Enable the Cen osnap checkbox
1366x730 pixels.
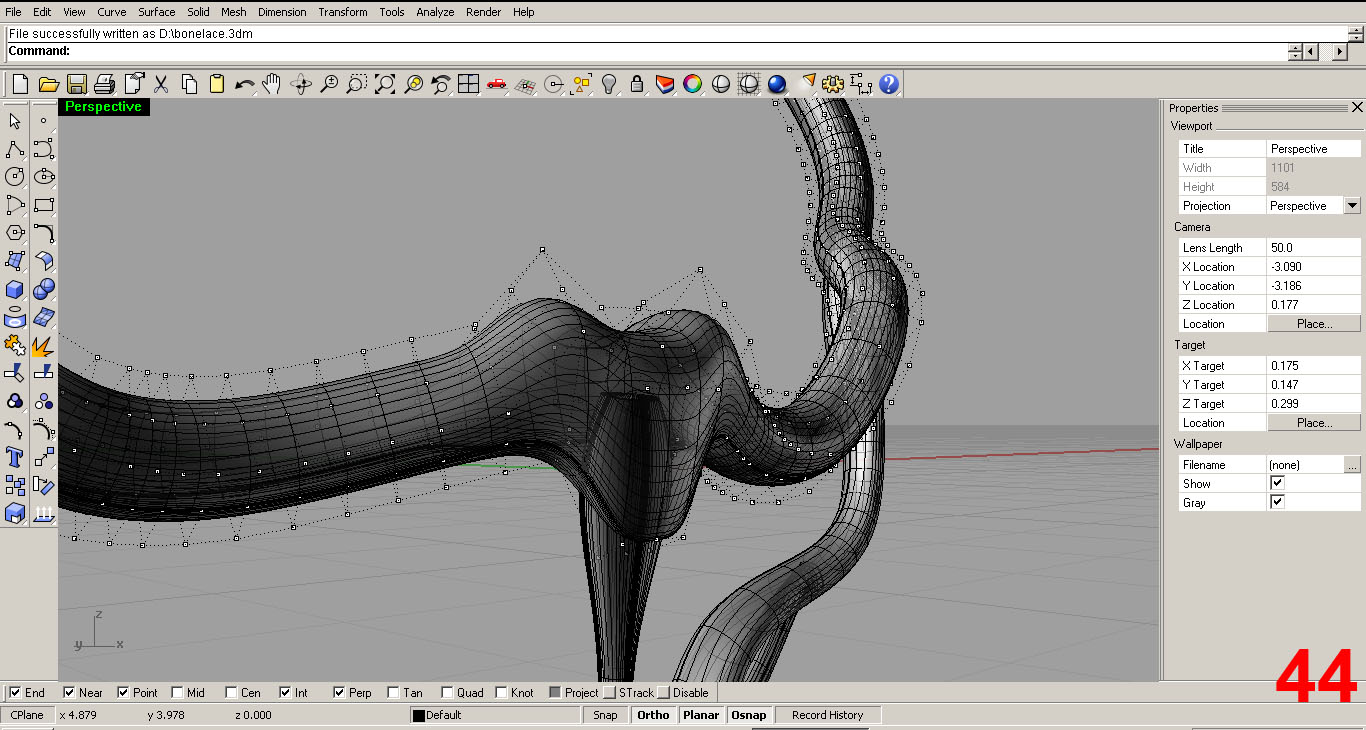(231, 692)
